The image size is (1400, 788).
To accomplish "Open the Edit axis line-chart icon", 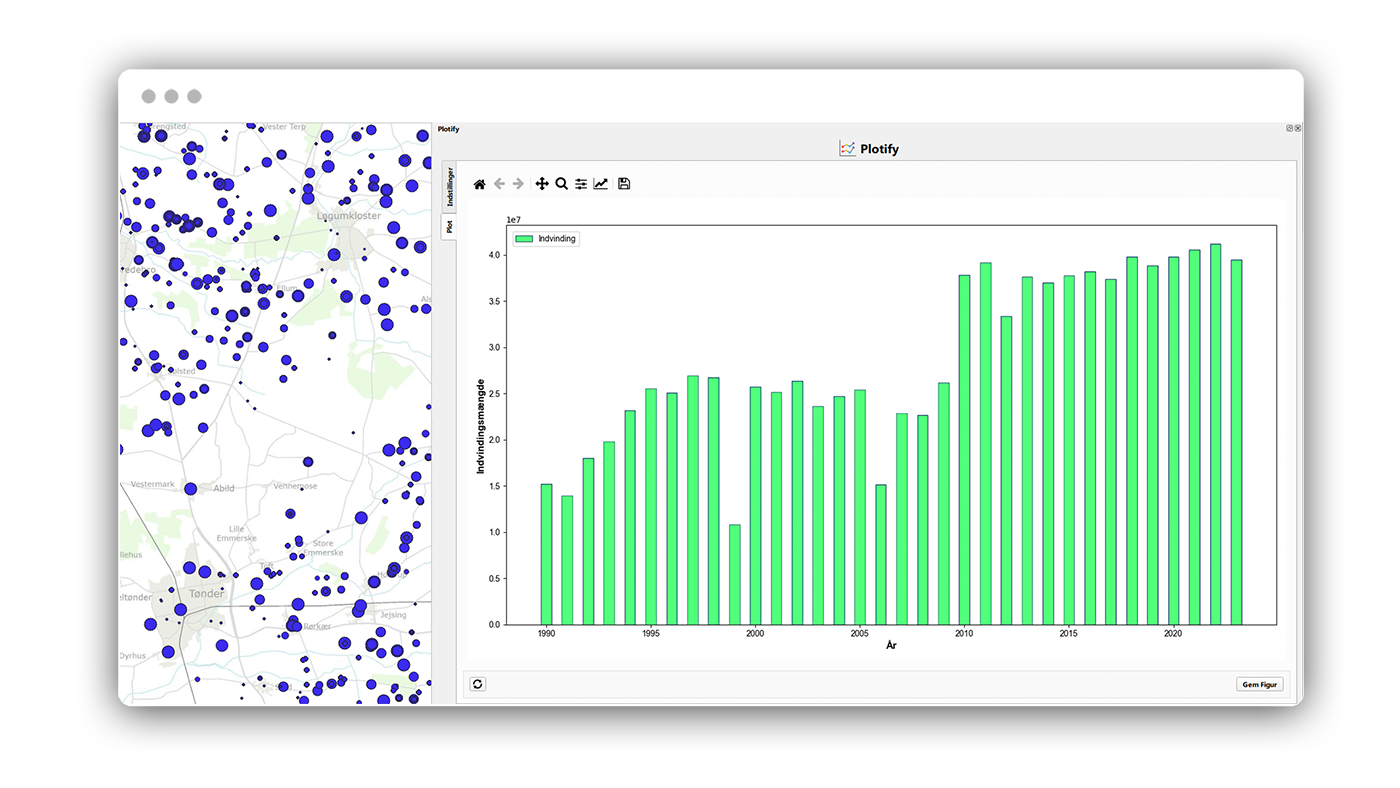I will pyautogui.click(x=601, y=184).
